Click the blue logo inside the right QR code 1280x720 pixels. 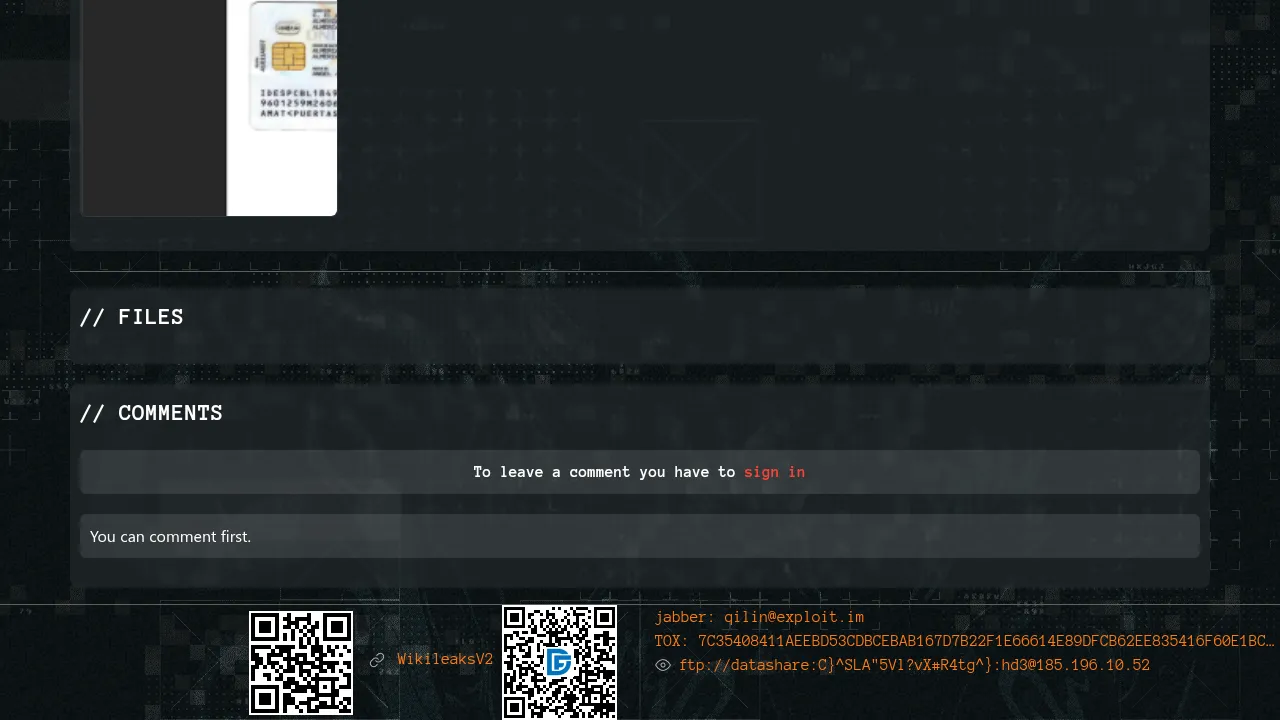(x=559, y=662)
